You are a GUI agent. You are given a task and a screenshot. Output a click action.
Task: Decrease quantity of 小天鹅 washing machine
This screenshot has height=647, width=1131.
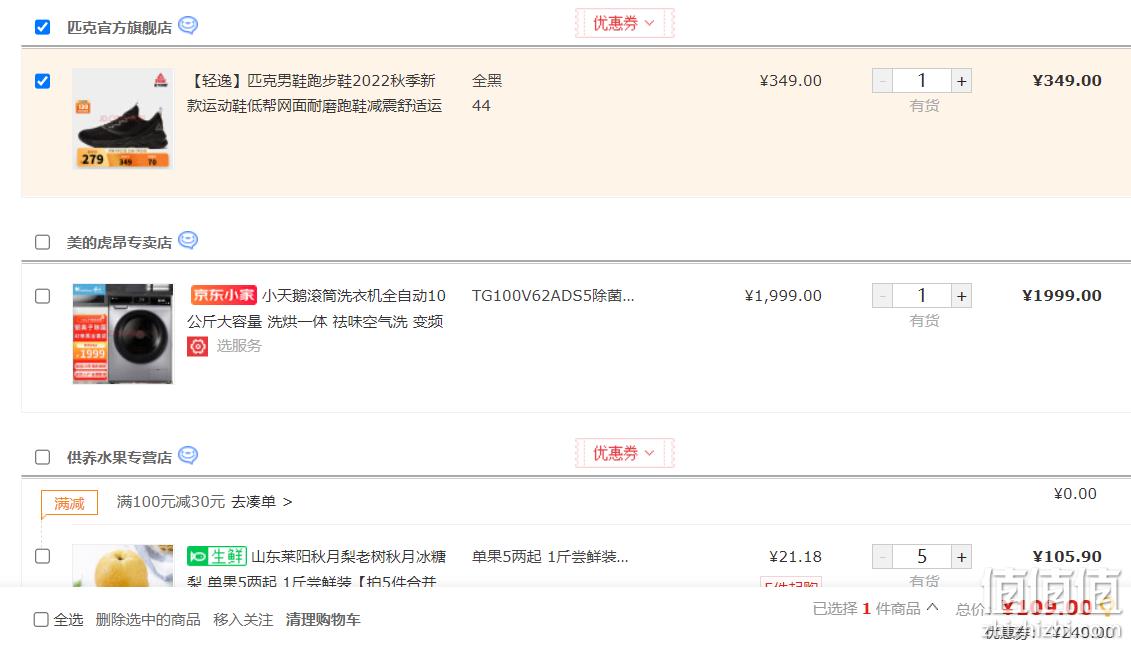[882, 296]
